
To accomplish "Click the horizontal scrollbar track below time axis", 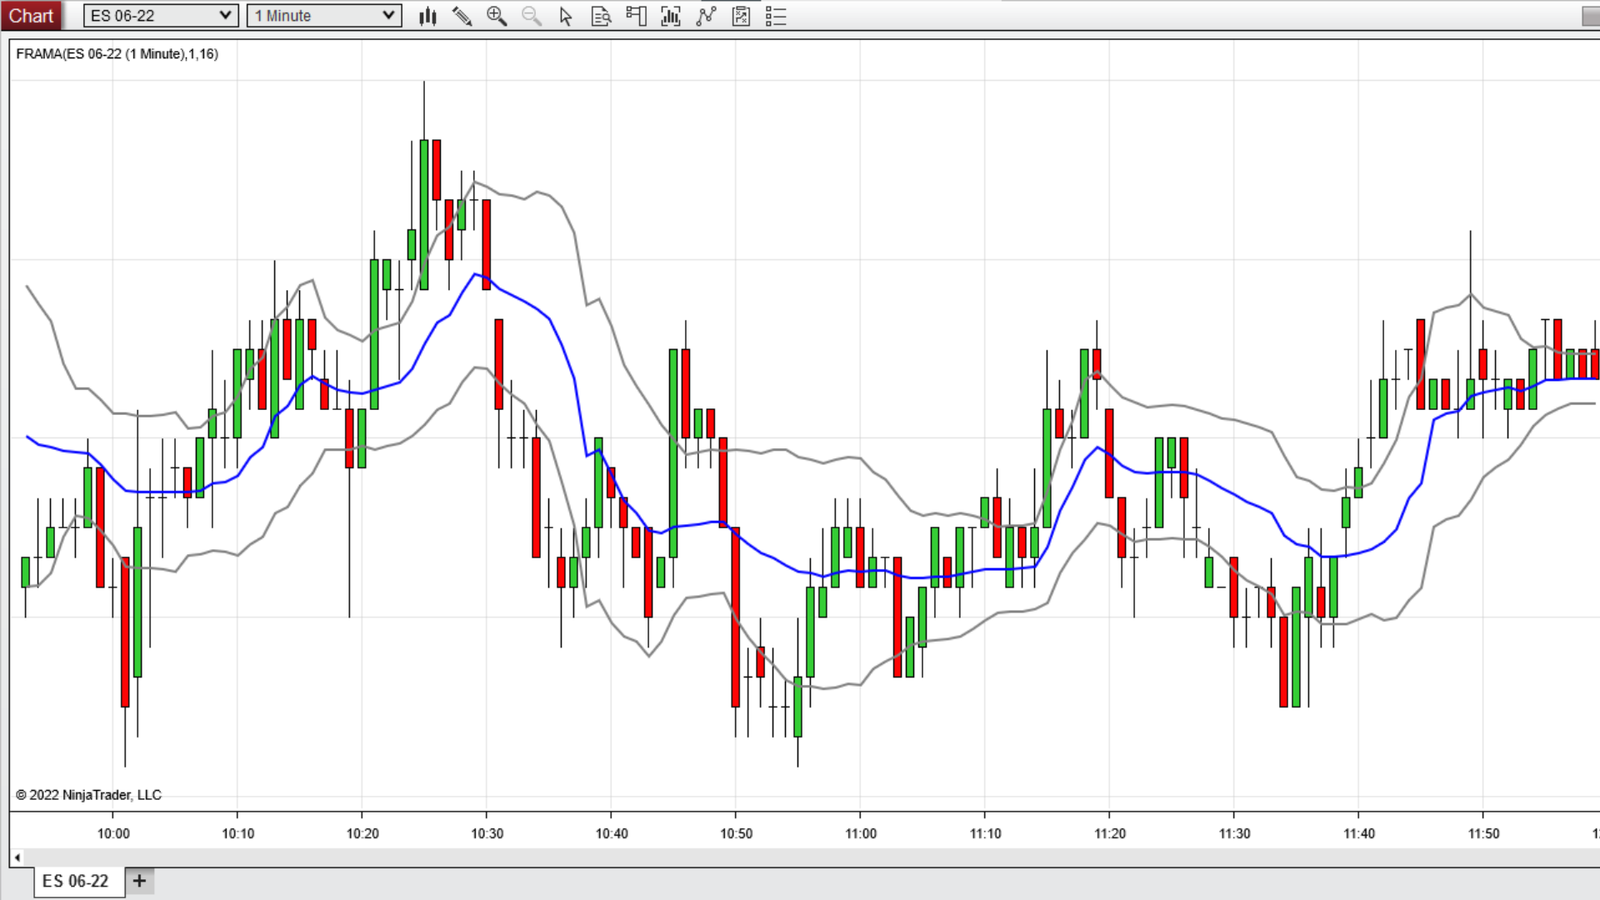I will coord(800,857).
